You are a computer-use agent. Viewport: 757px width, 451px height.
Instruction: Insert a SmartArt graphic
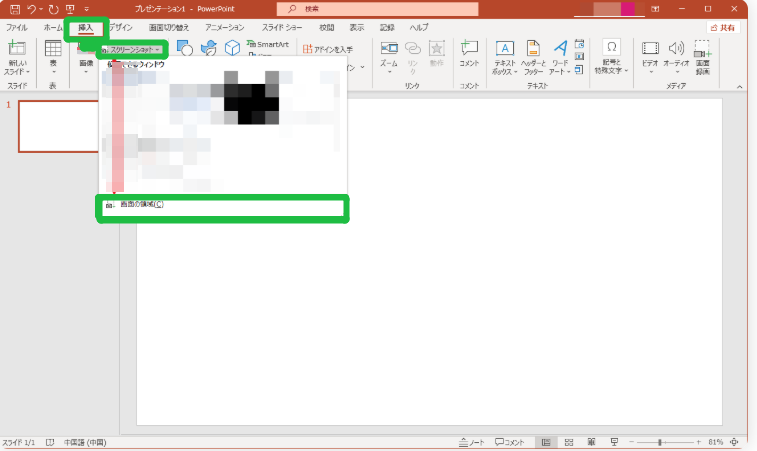268,44
